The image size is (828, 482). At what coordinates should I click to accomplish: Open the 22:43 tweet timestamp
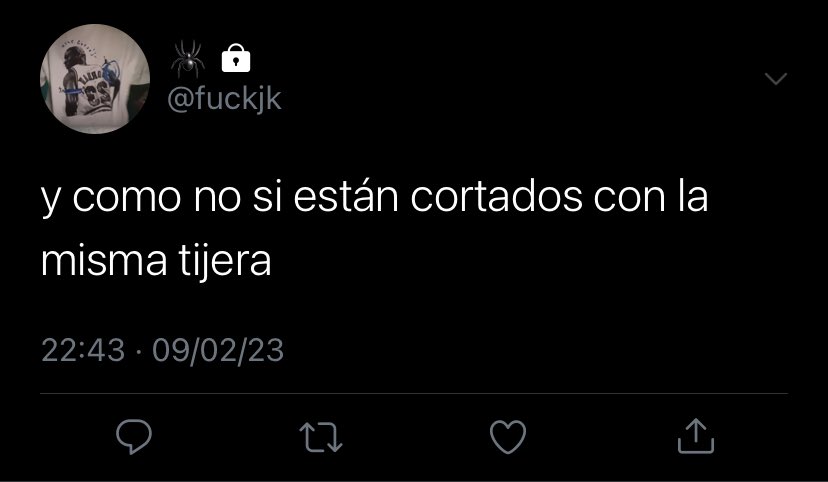click(x=83, y=351)
